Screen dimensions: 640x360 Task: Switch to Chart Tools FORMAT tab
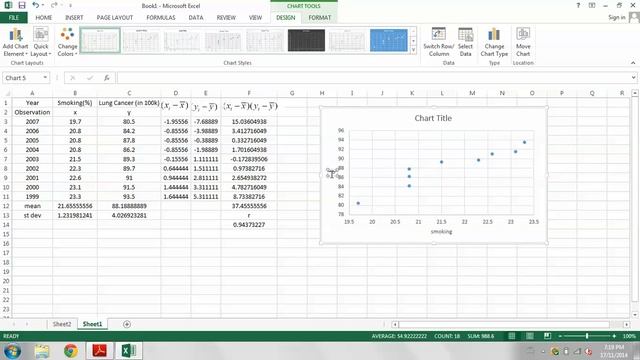tap(320, 18)
